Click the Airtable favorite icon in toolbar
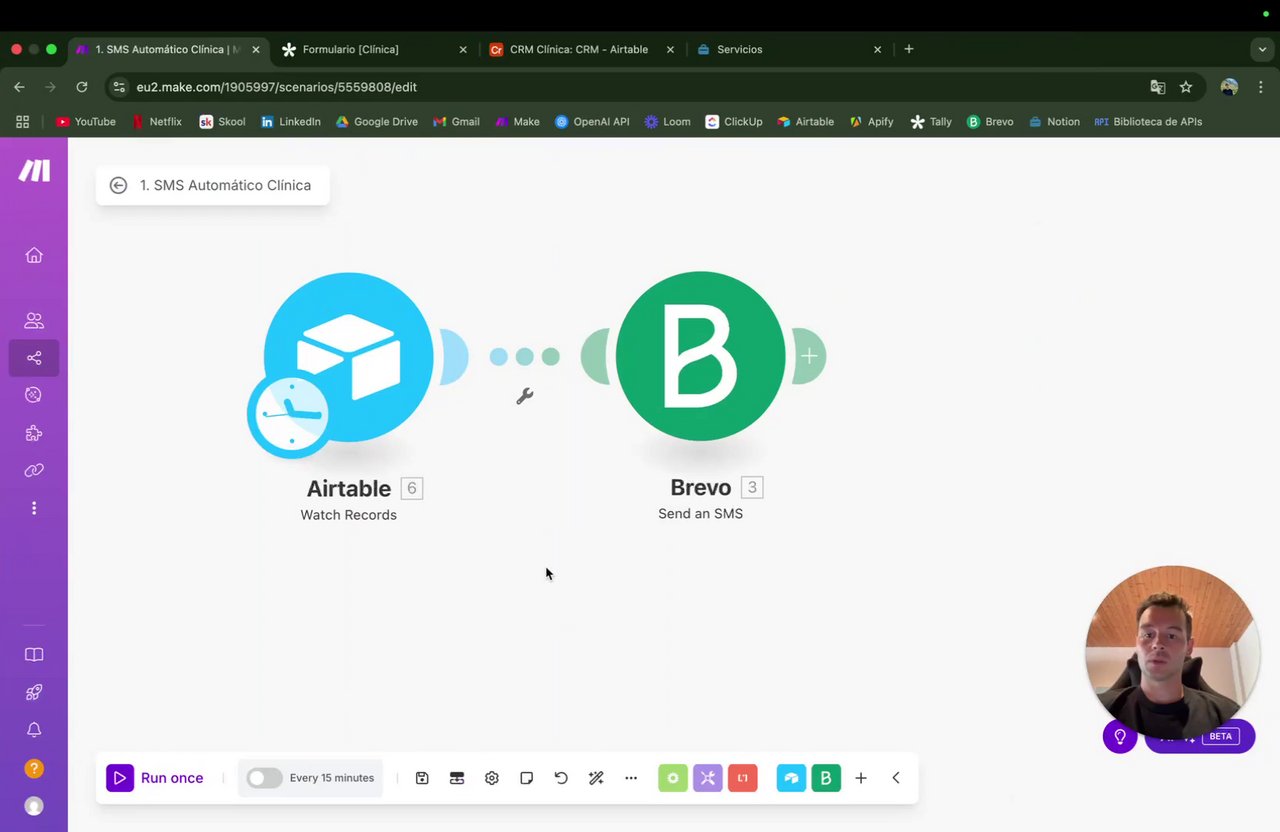 [791, 778]
